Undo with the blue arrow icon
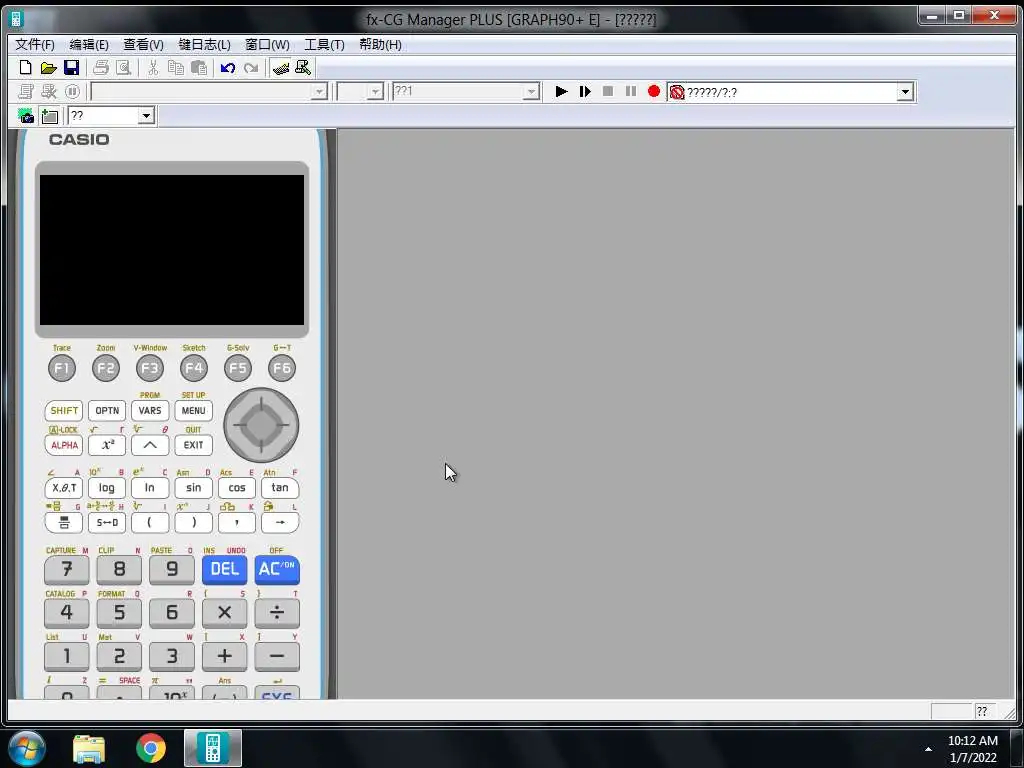 point(228,68)
